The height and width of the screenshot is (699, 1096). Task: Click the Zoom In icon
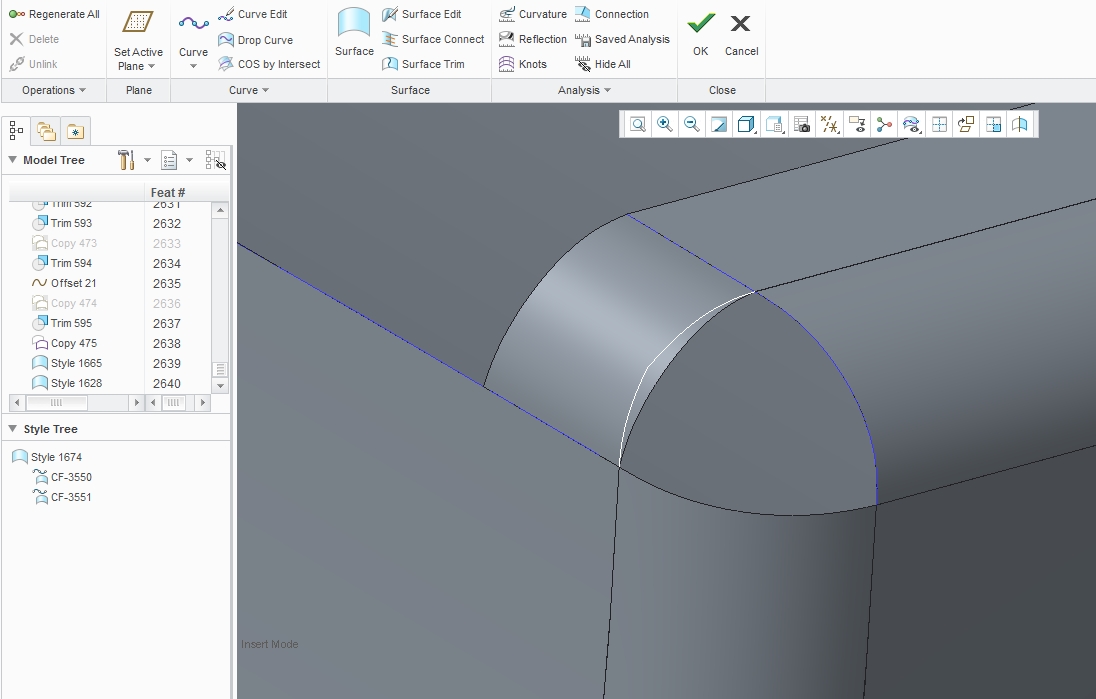pyautogui.click(x=664, y=124)
